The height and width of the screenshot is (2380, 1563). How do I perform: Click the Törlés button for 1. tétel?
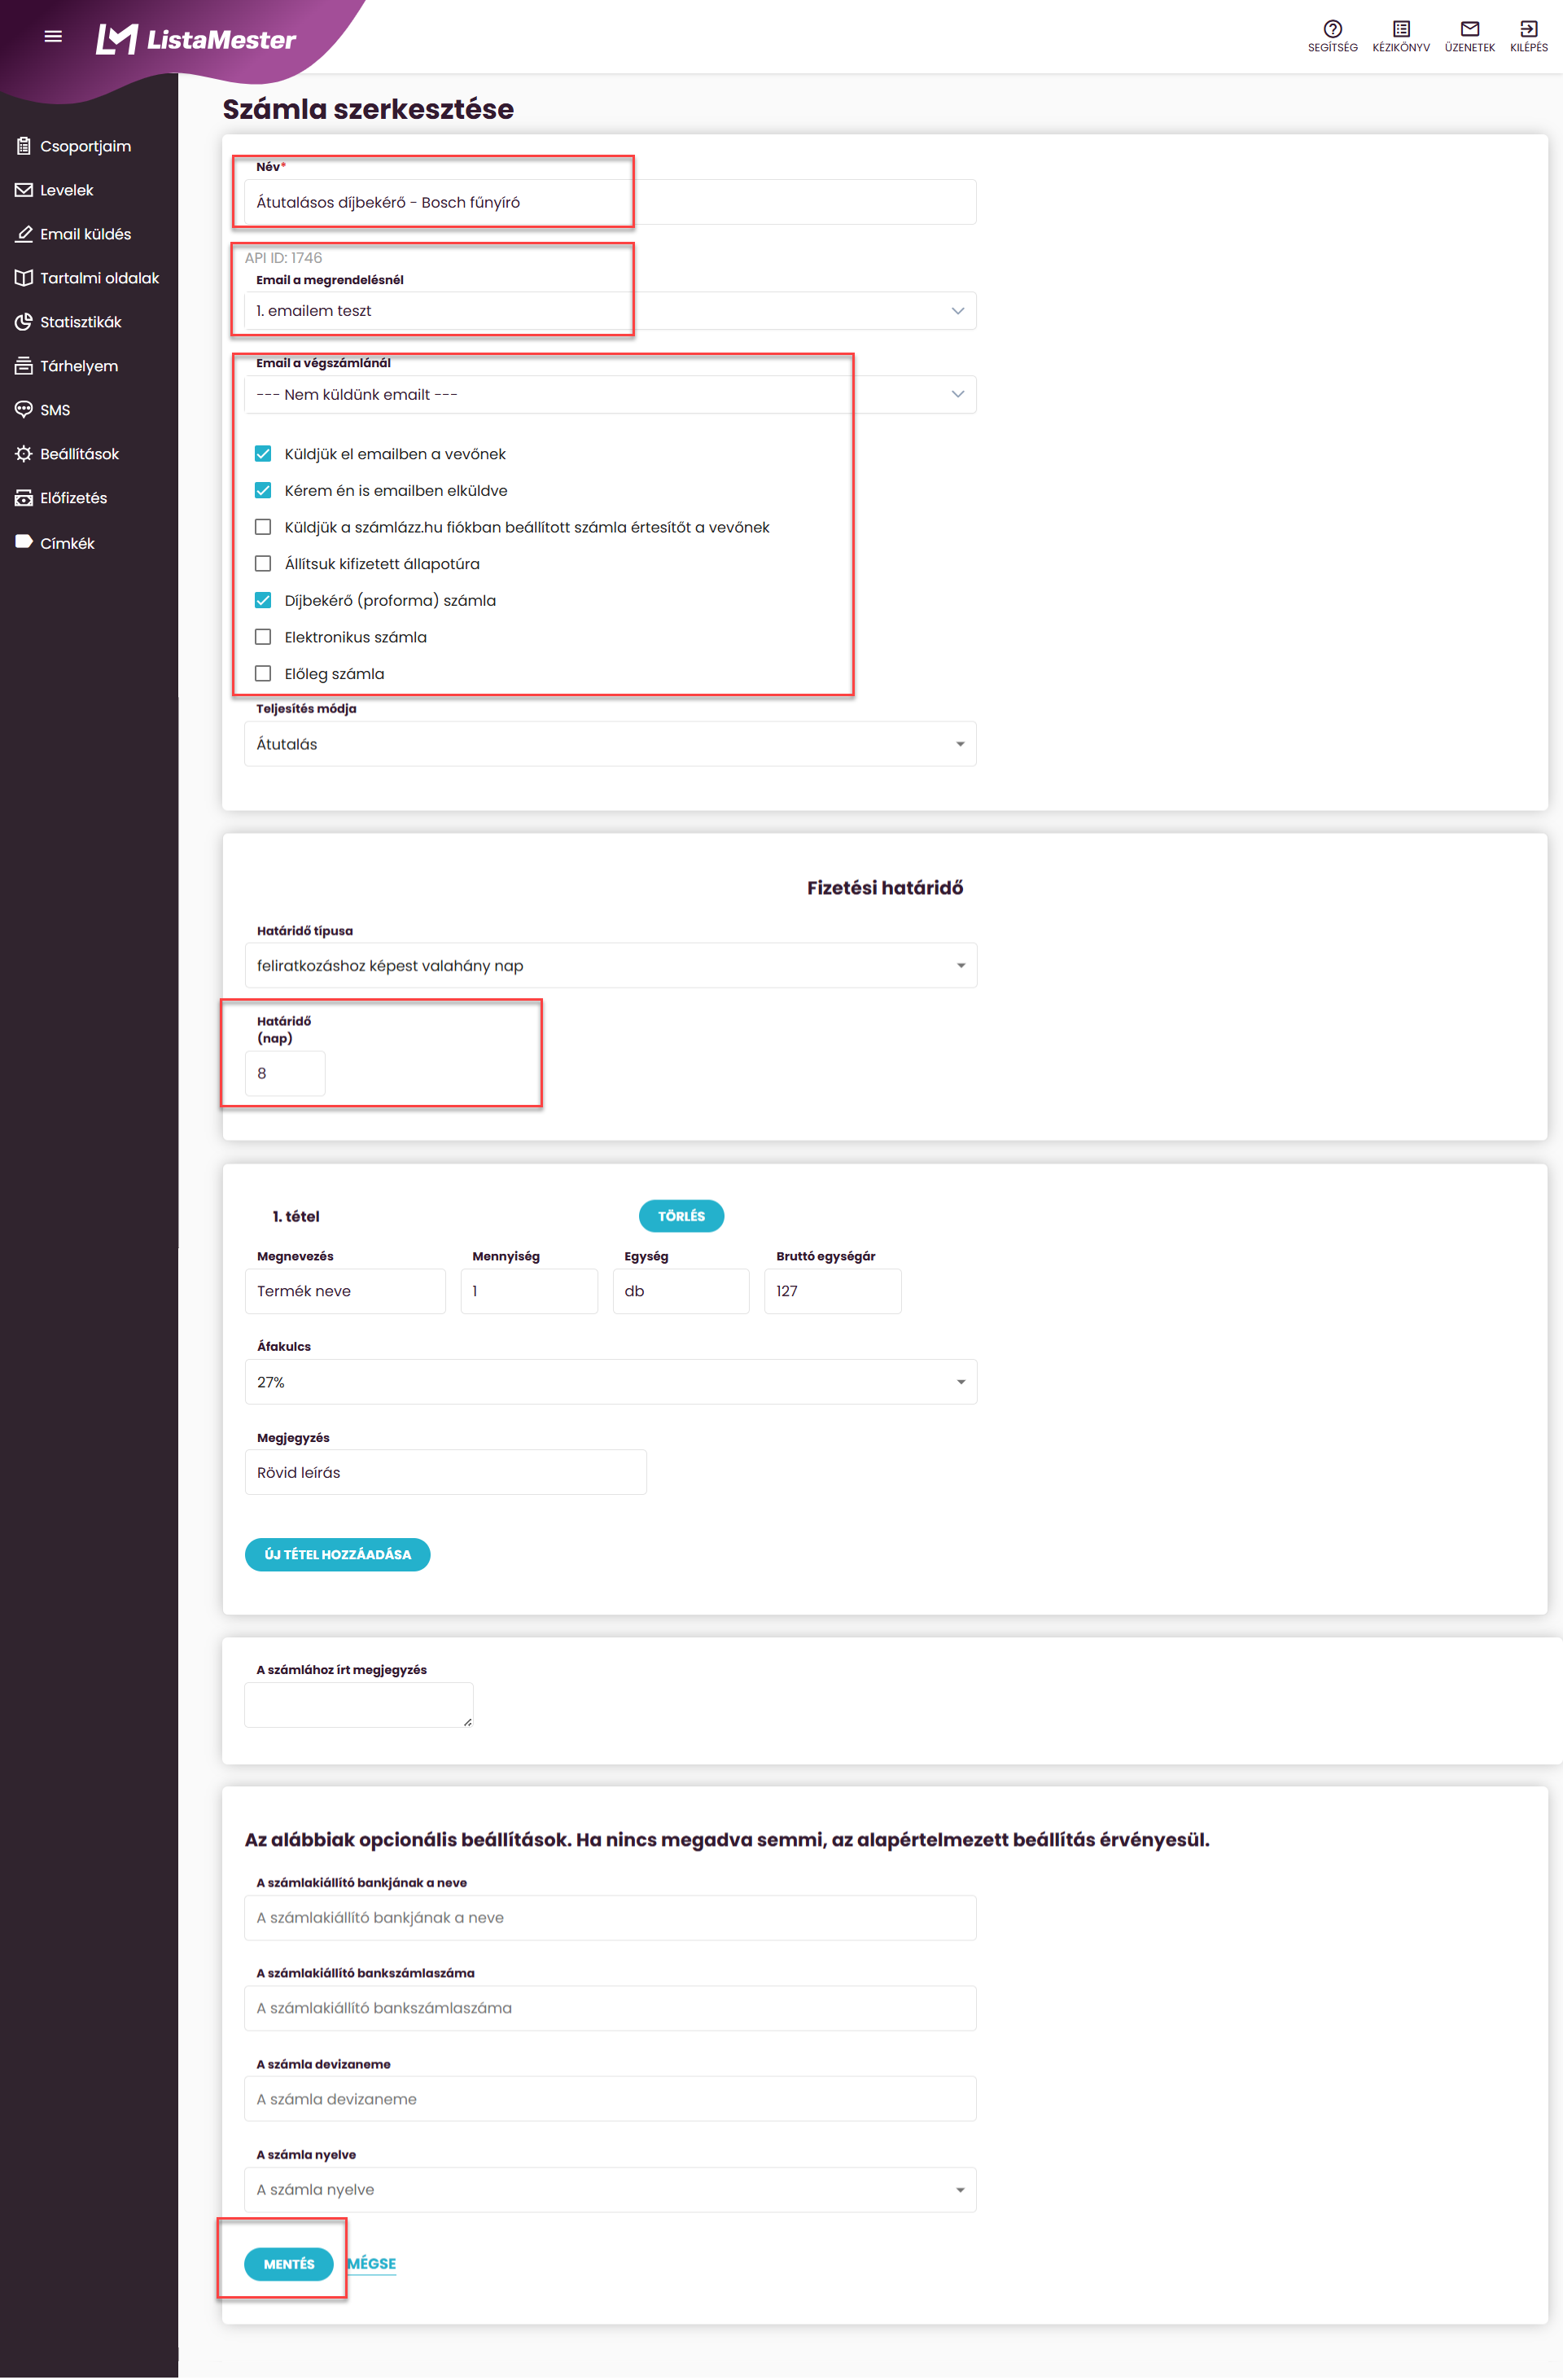coord(681,1216)
